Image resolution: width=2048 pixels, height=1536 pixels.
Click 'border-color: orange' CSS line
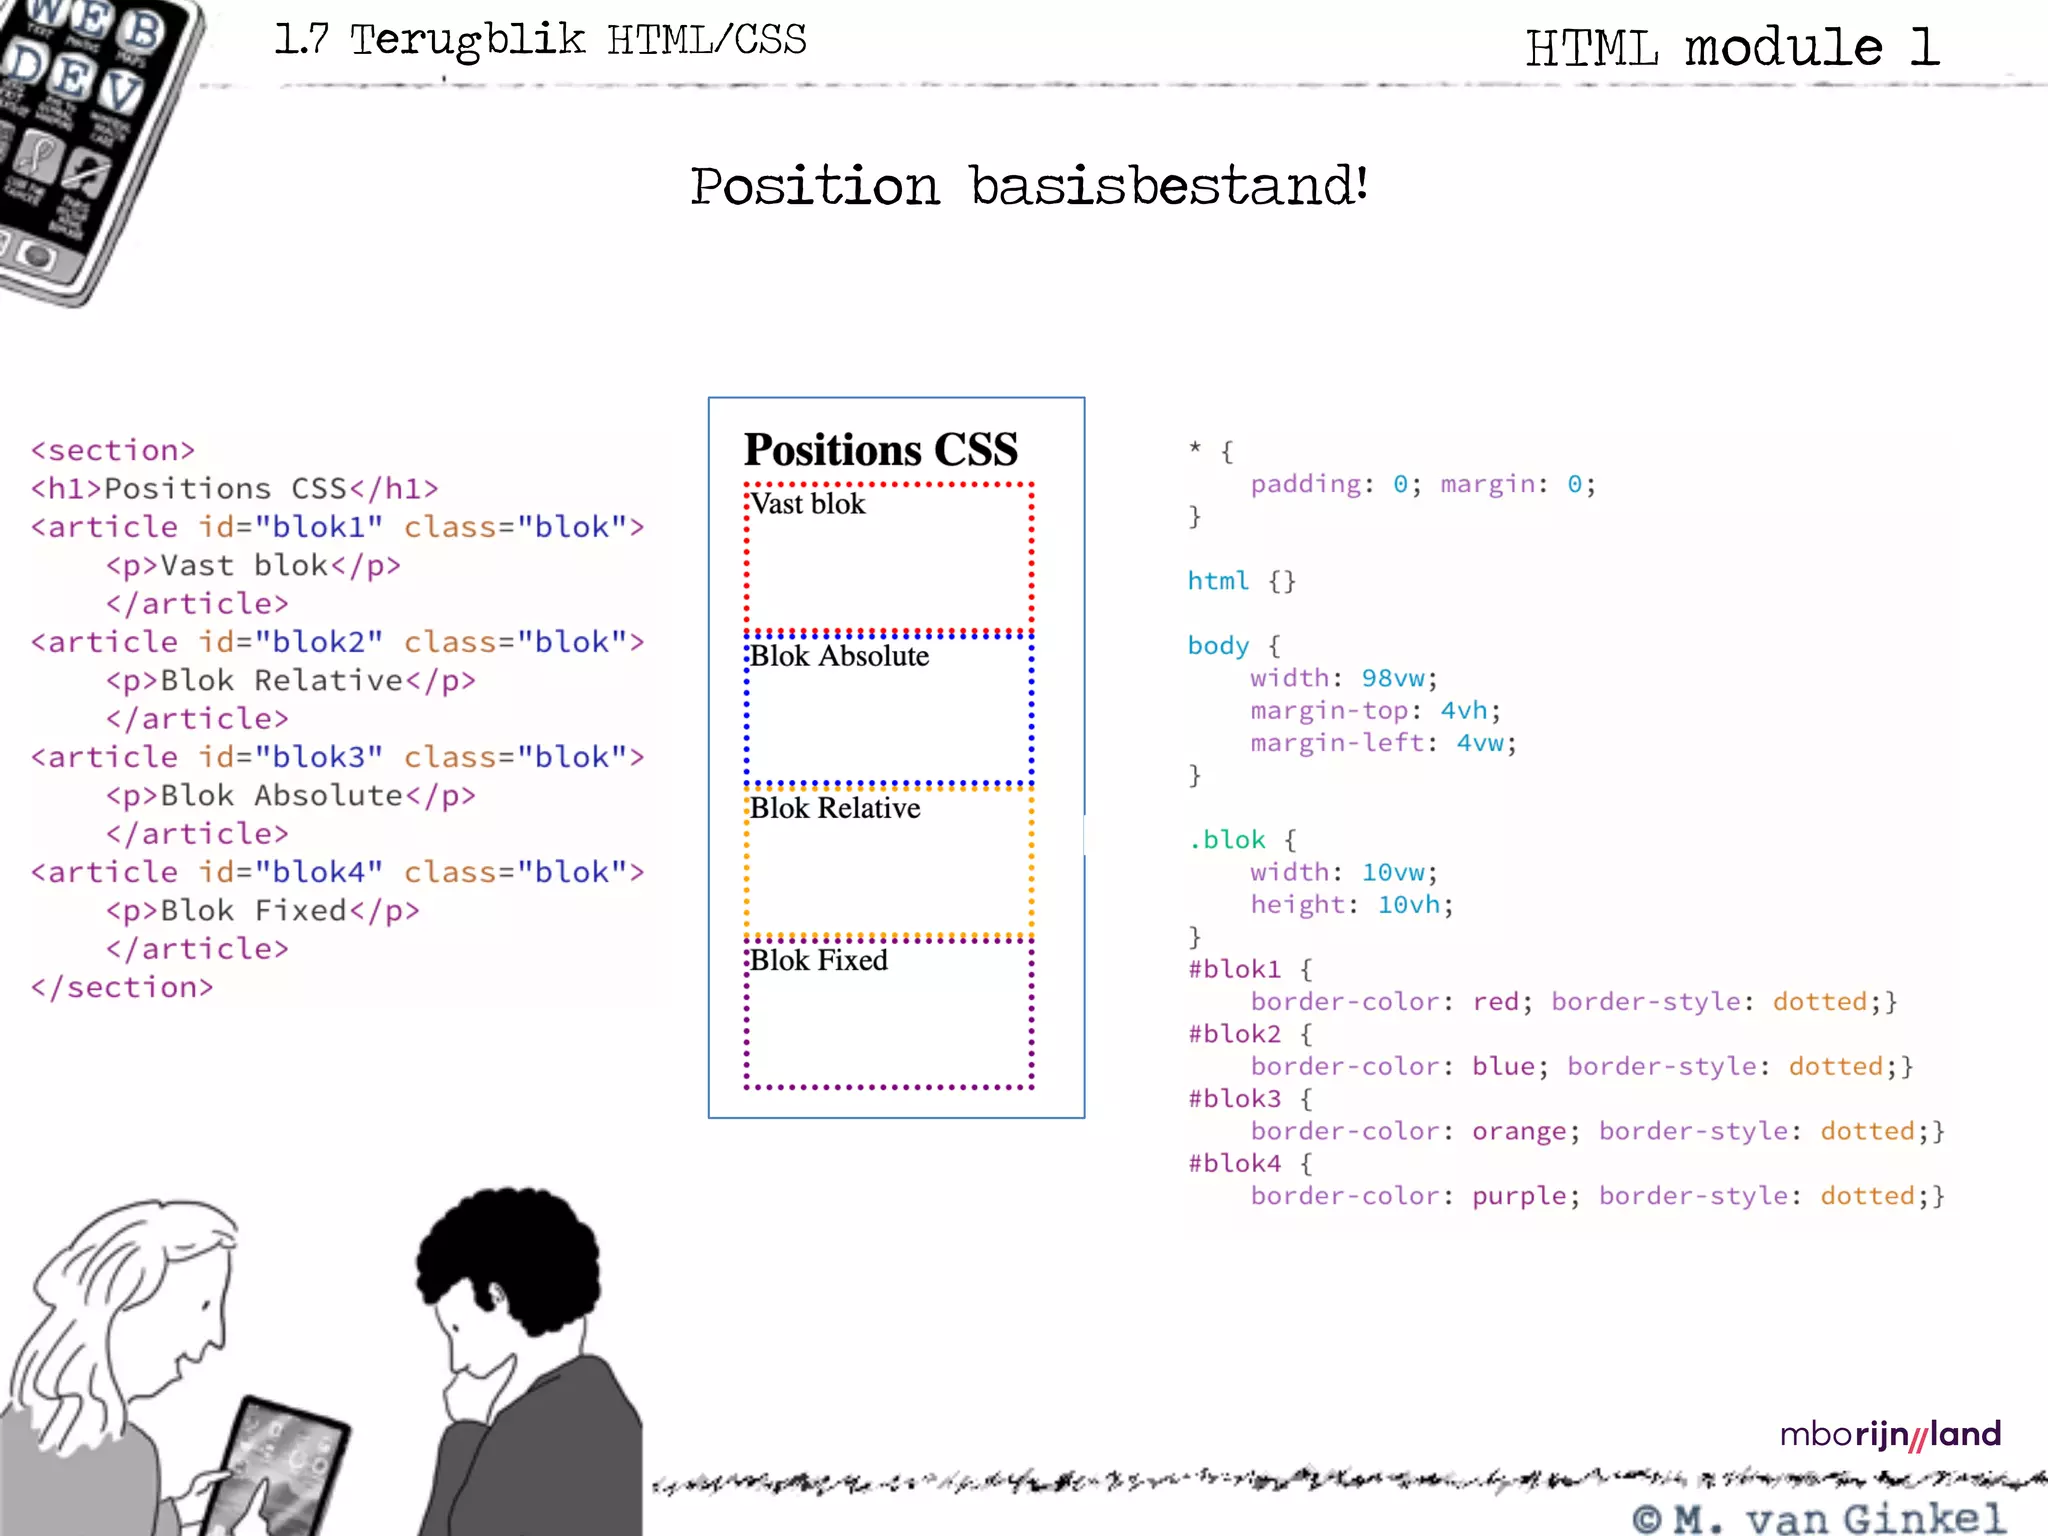click(1598, 1131)
